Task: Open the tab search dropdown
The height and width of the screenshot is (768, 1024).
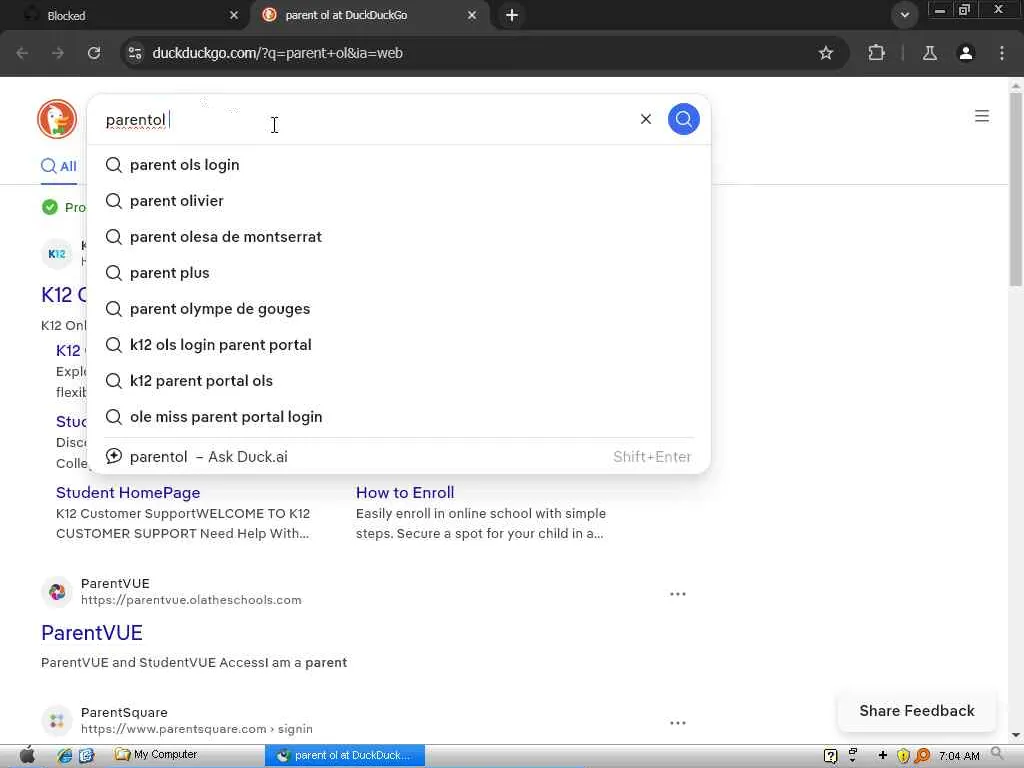Action: (904, 15)
